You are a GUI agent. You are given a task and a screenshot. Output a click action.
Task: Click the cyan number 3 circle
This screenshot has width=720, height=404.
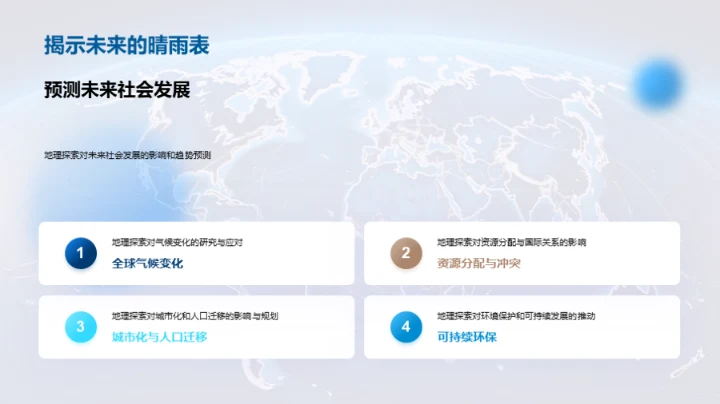(80, 326)
